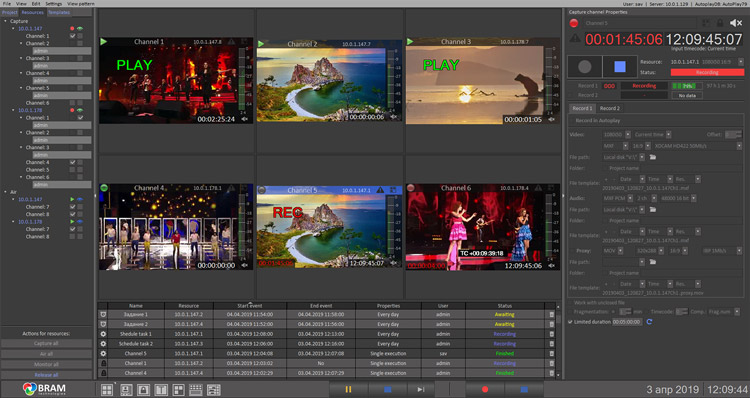This screenshot has height=398, width=750.
Task: Choose the two-column layout icon
Action: click(161, 390)
